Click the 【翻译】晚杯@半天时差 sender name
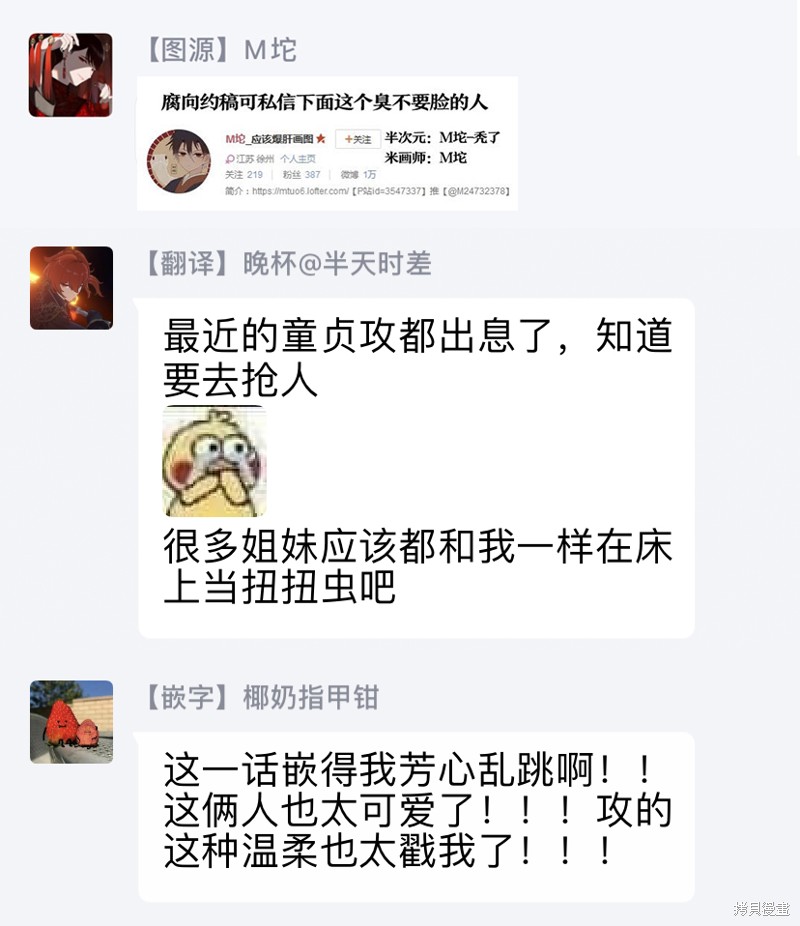 [x=288, y=263]
